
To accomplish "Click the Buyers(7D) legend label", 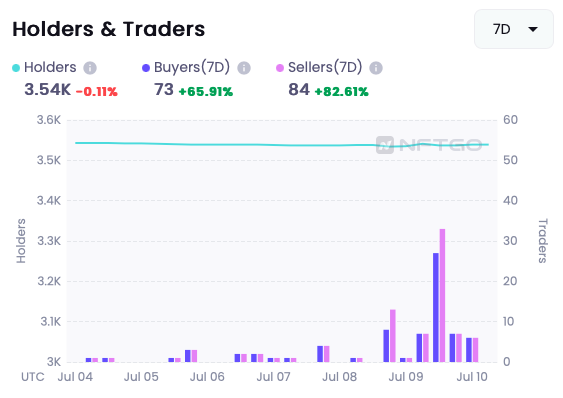I will (x=192, y=67).
